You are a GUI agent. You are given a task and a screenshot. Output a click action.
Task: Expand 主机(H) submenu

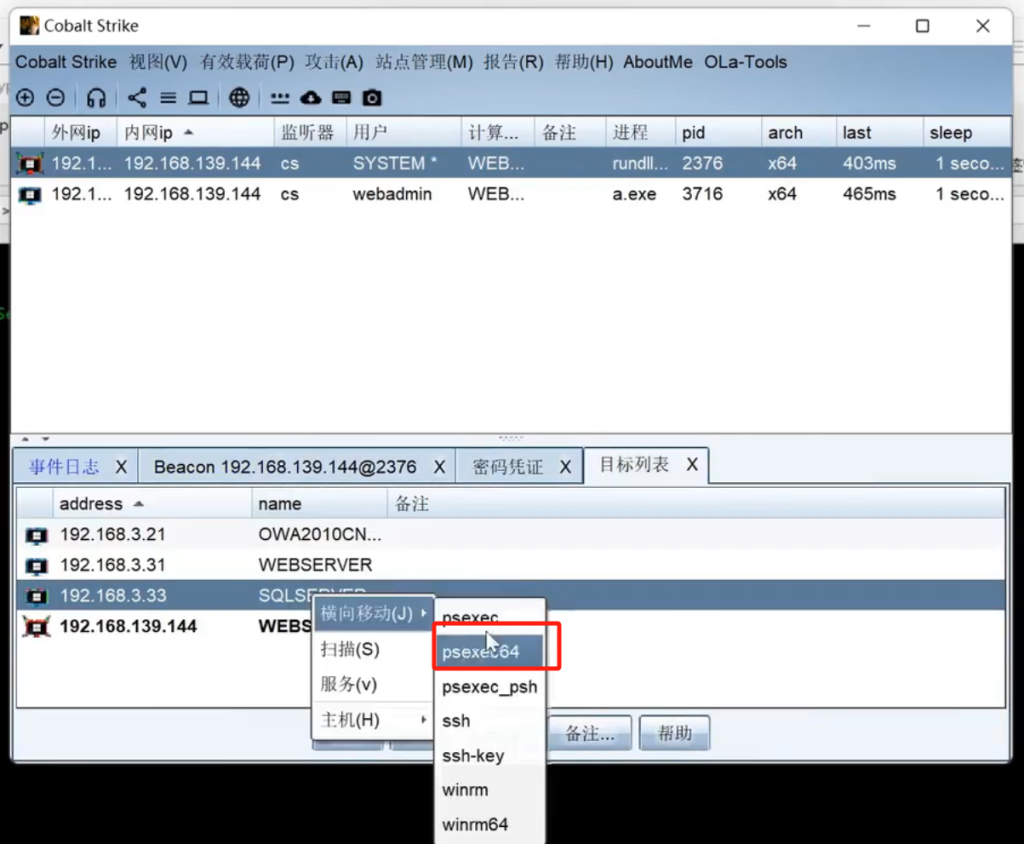(x=374, y=720)
